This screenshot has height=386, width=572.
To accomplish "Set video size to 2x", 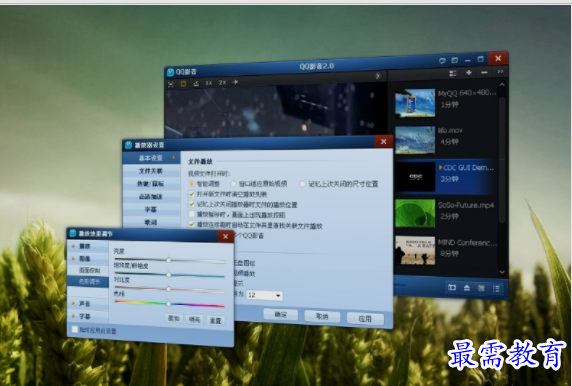I will [222, 82].
